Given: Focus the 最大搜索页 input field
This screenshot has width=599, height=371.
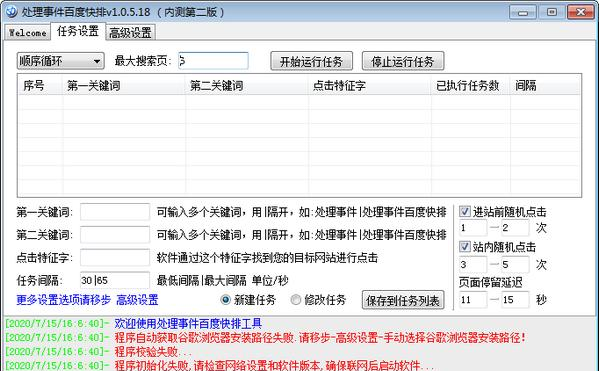Looking at the screenshot, I should tap(213, 61).
